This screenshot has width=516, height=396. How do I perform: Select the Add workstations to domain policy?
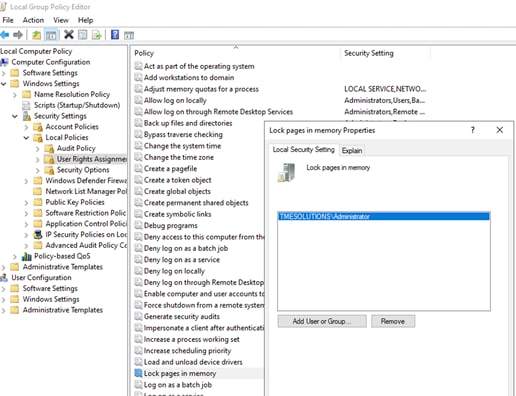[x=189, y=78]
